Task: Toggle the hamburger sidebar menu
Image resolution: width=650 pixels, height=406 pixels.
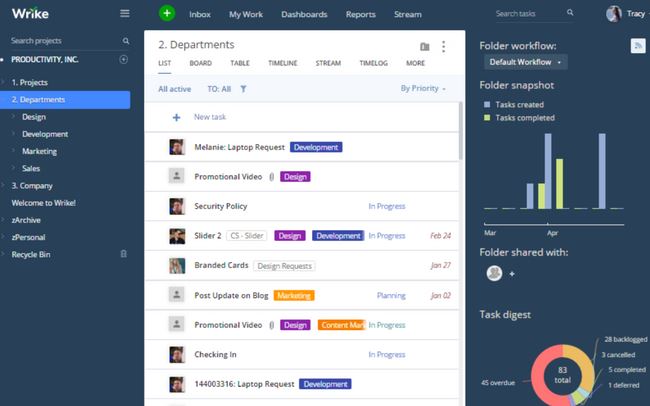Action: (124, 14)
